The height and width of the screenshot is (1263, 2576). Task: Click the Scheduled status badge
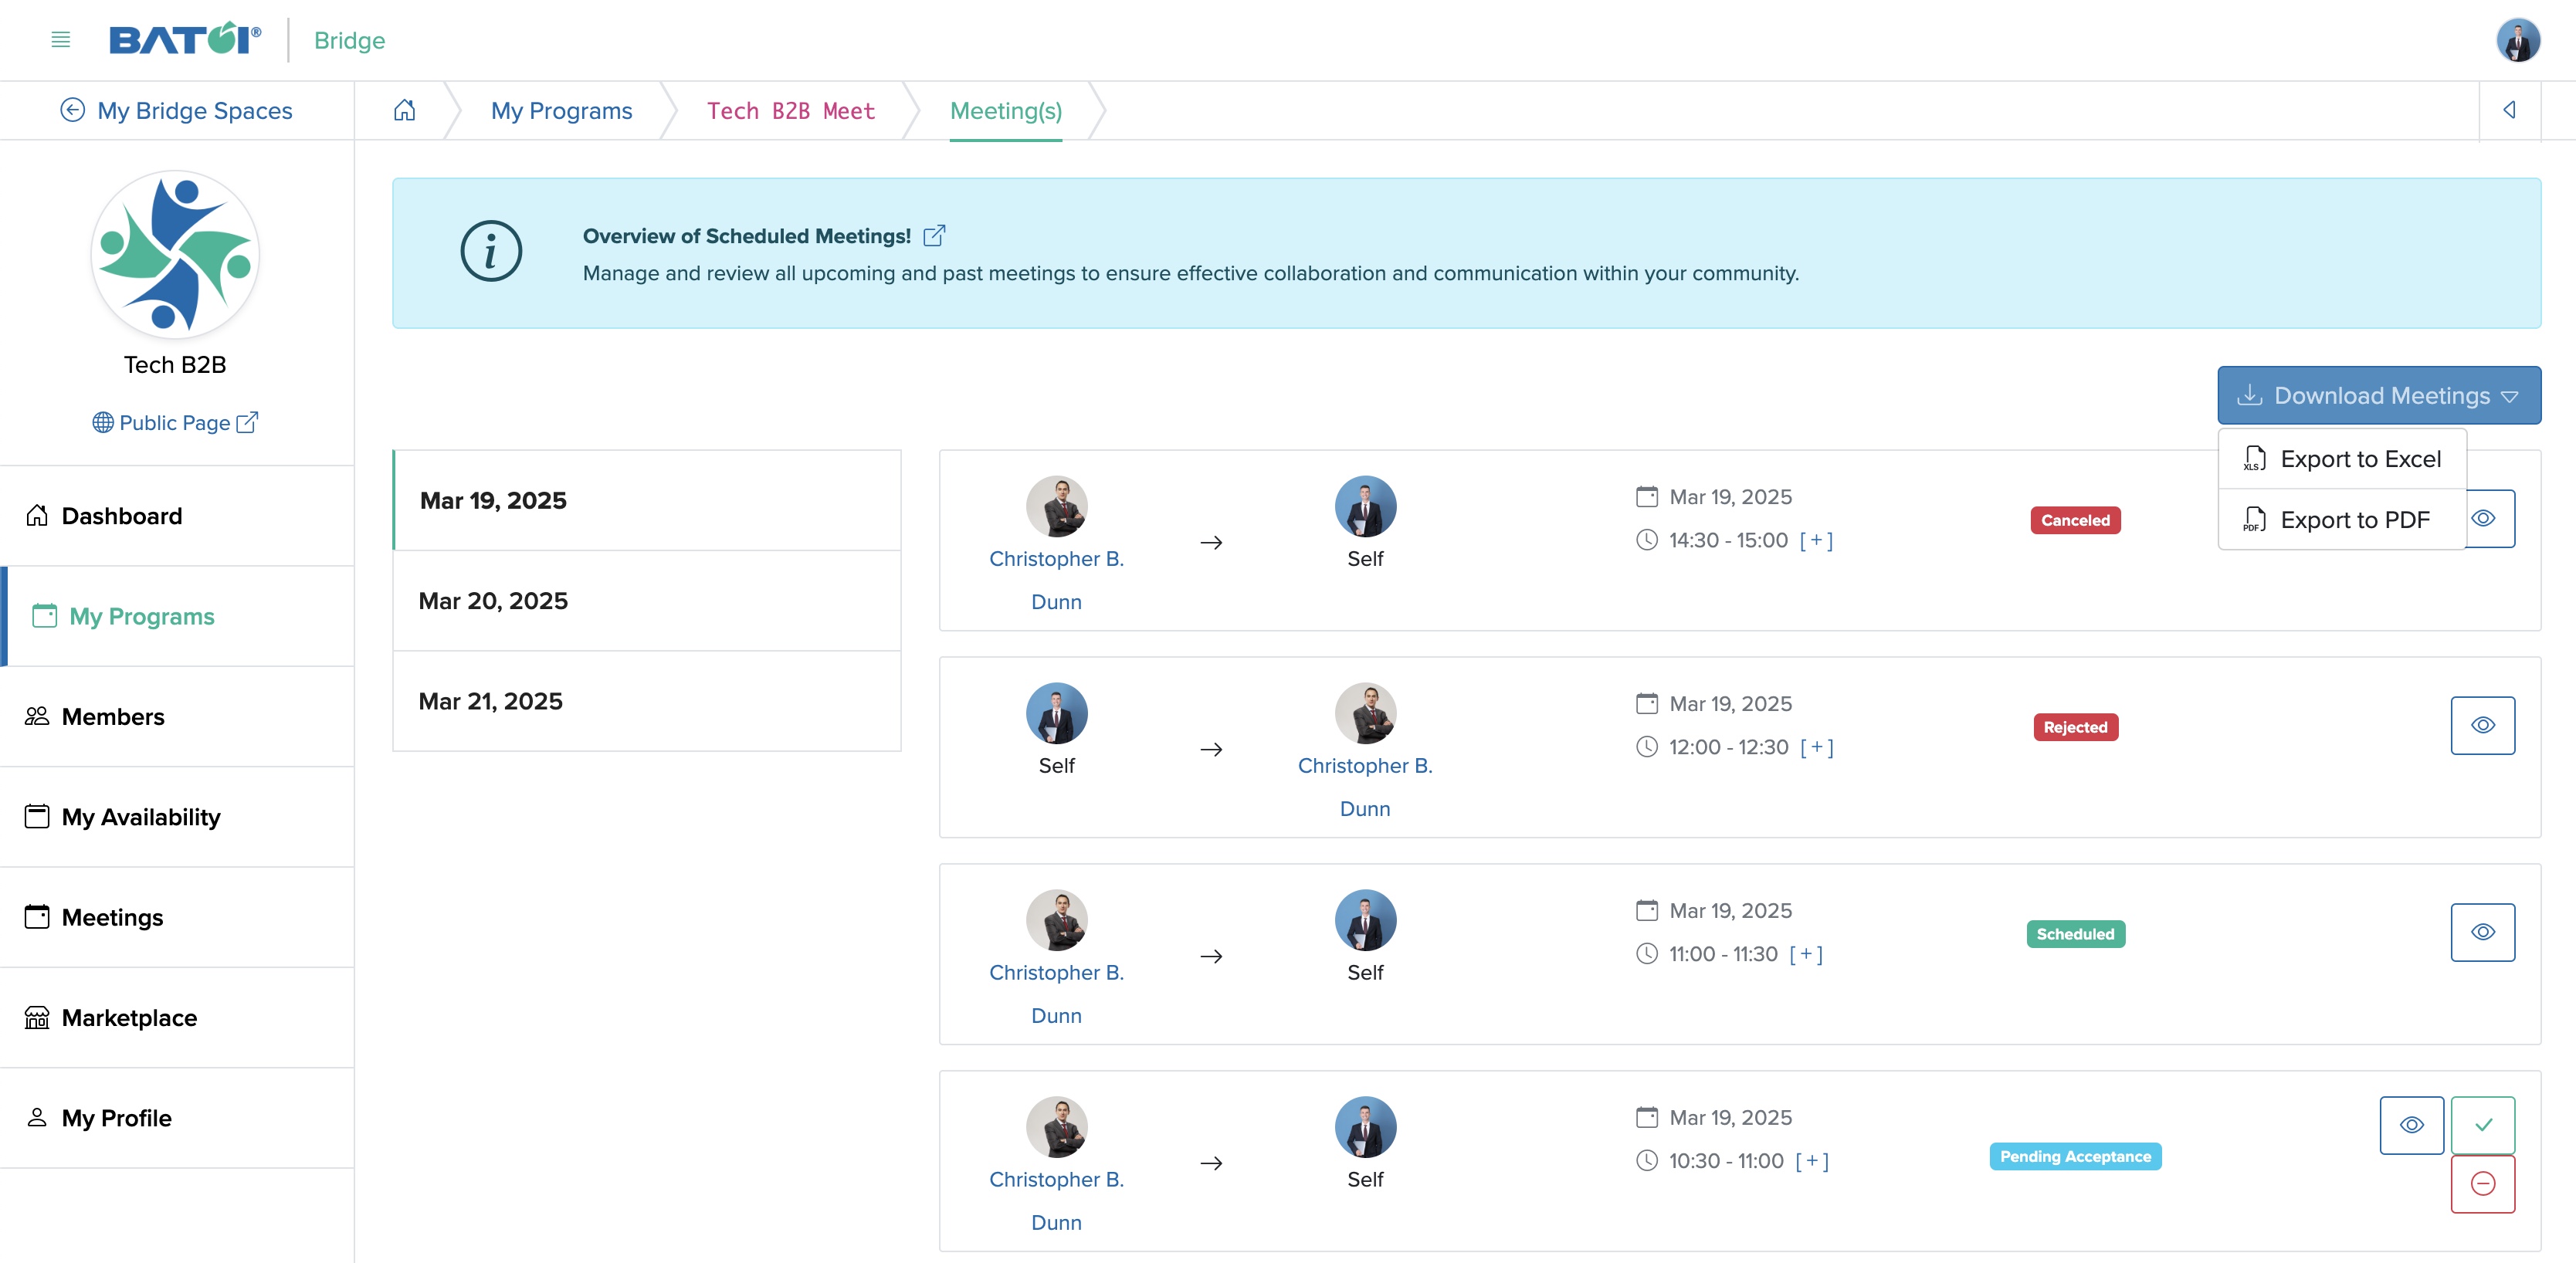(2075, 934)
